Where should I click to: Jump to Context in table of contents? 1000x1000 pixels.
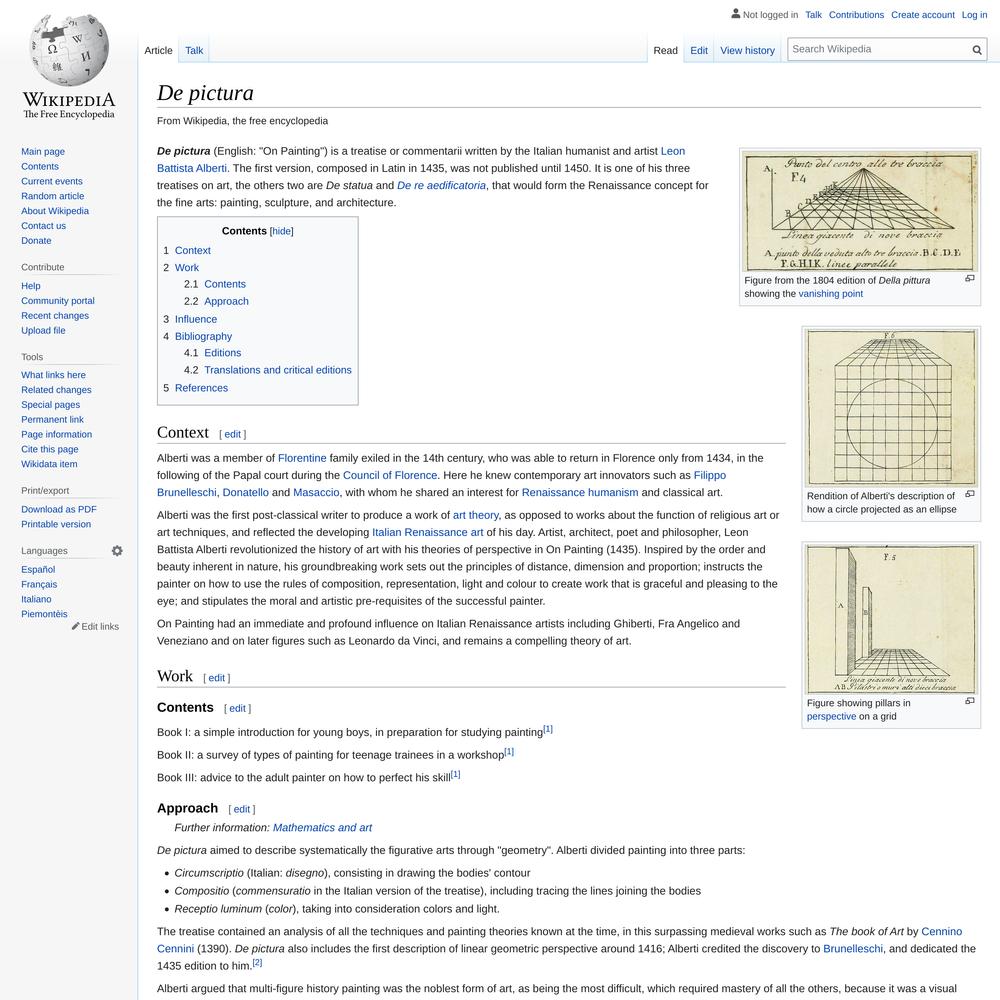[x=193, y=251]
